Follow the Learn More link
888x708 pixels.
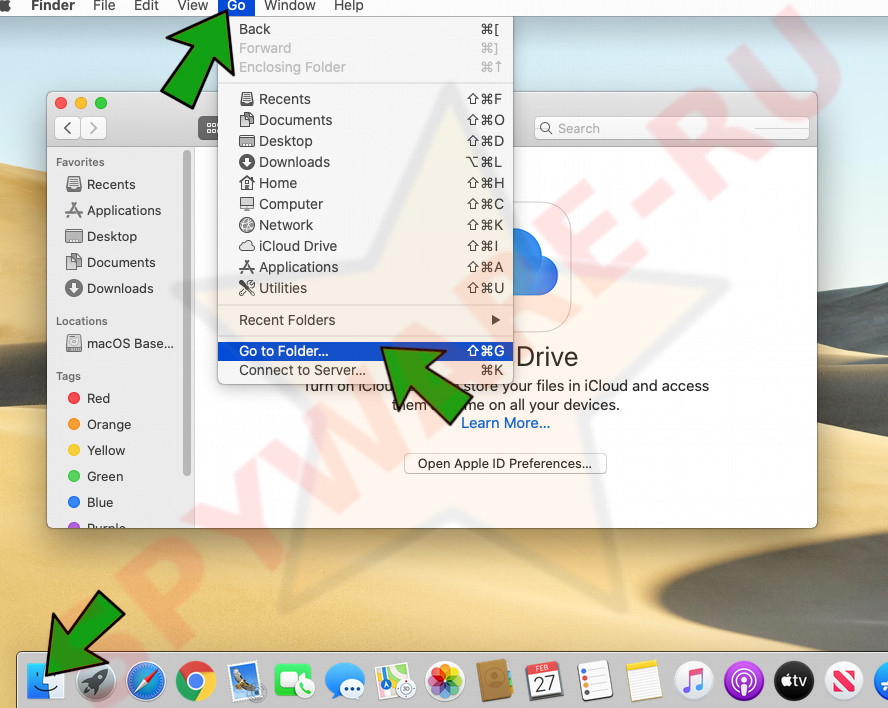(505, 423)
